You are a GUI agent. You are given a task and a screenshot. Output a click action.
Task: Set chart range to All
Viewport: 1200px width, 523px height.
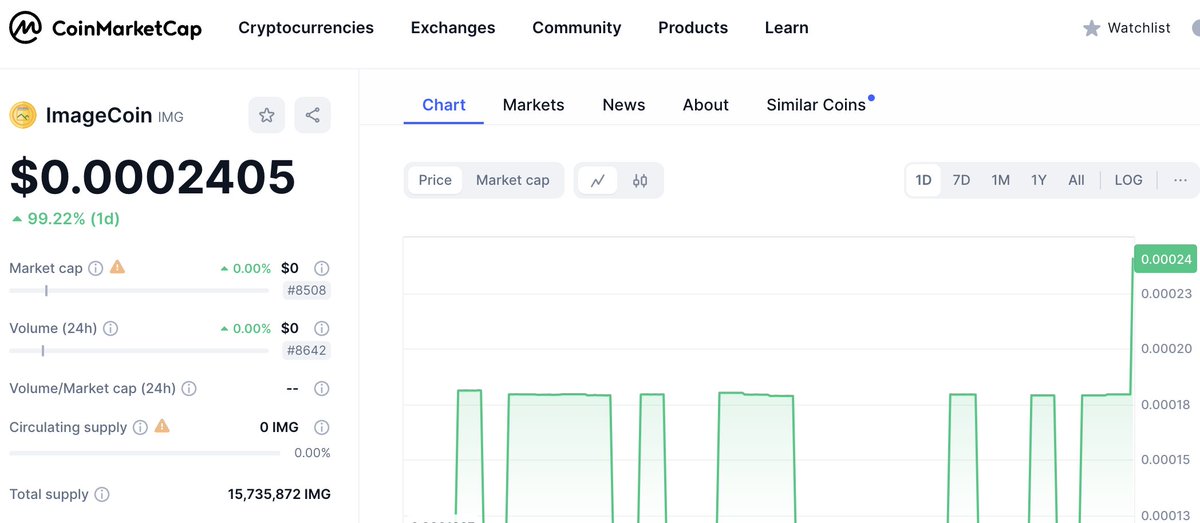tap(1076, 180)
